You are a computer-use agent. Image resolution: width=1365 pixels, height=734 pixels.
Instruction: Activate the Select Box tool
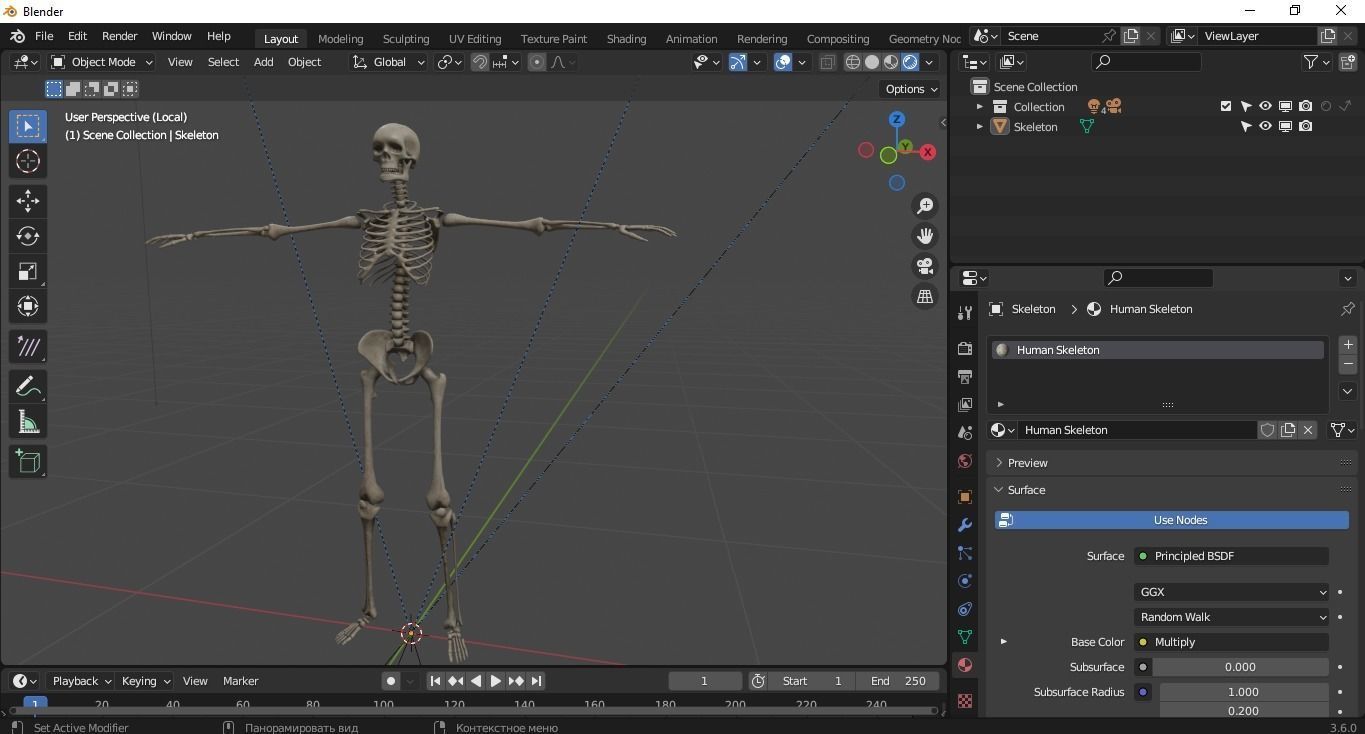pos(28,126)
